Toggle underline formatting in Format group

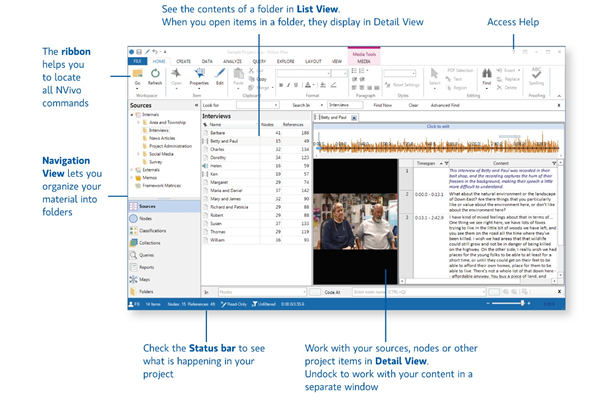(x=296, y=85)
